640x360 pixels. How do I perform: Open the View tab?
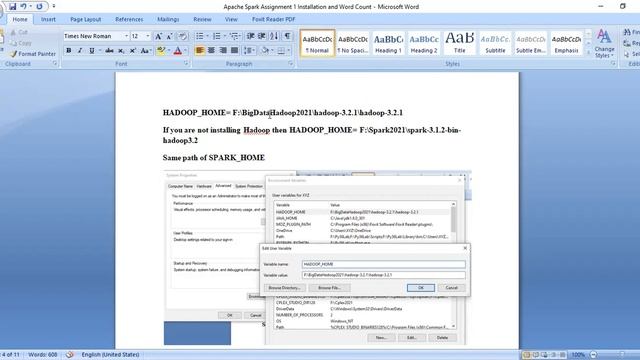coord(231,19)
